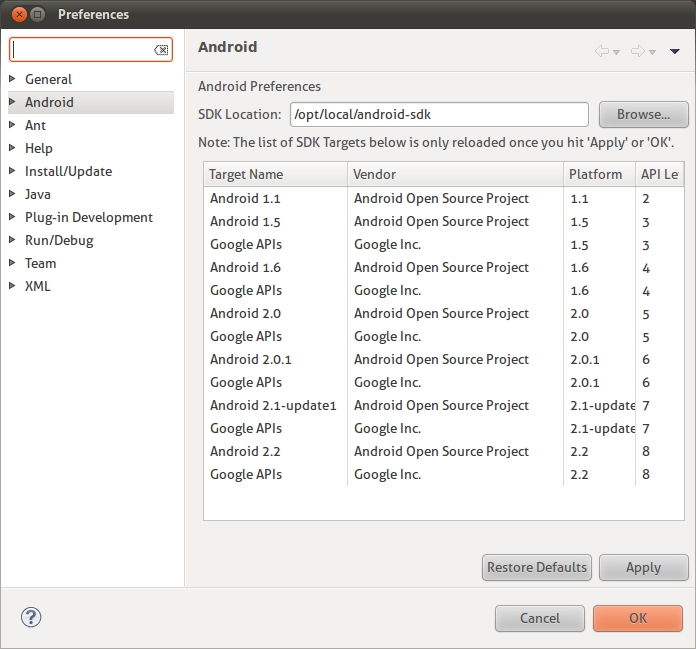The width and height of the screenshot is (696, 649).
Task: Open the back history dropdown arrow
Action: click(617, 52)
